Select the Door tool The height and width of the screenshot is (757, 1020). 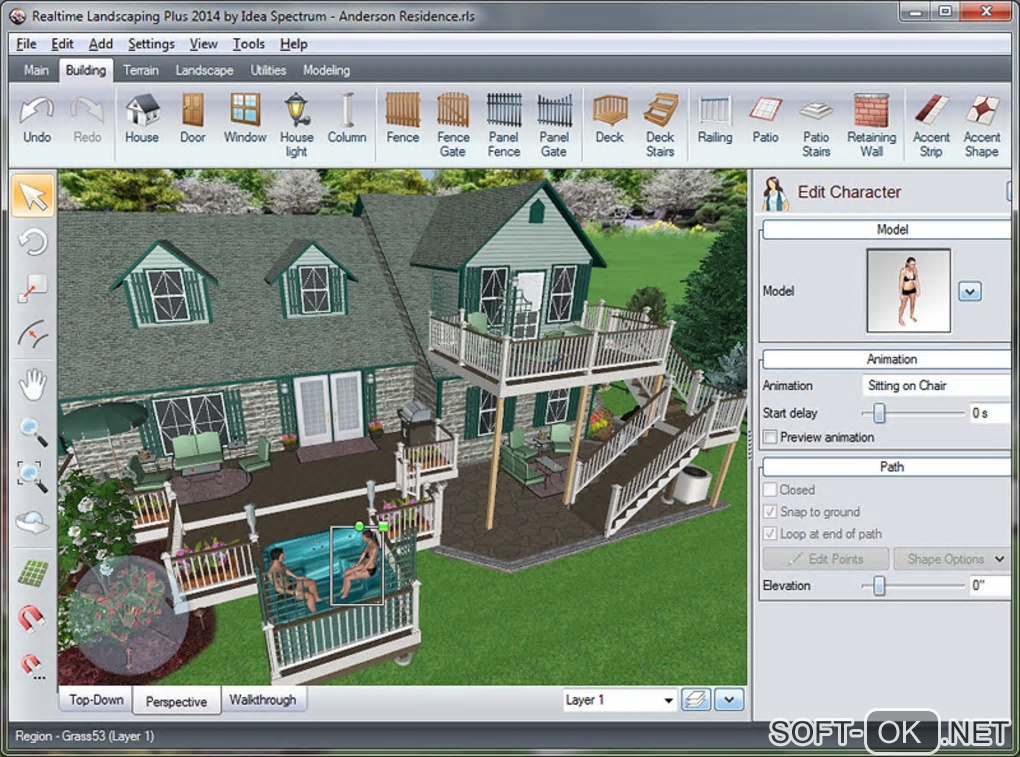click(193, 119)
